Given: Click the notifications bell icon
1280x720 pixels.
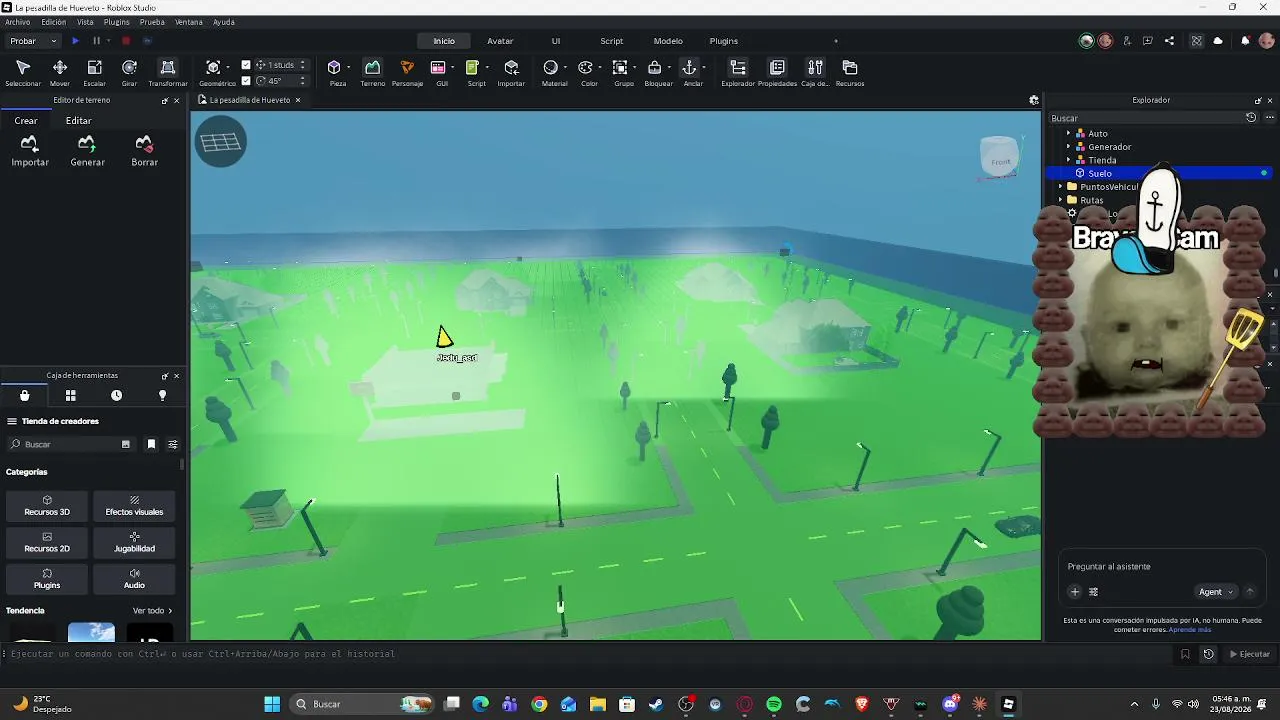Looking at the screenshot, I should point(1245,41).
